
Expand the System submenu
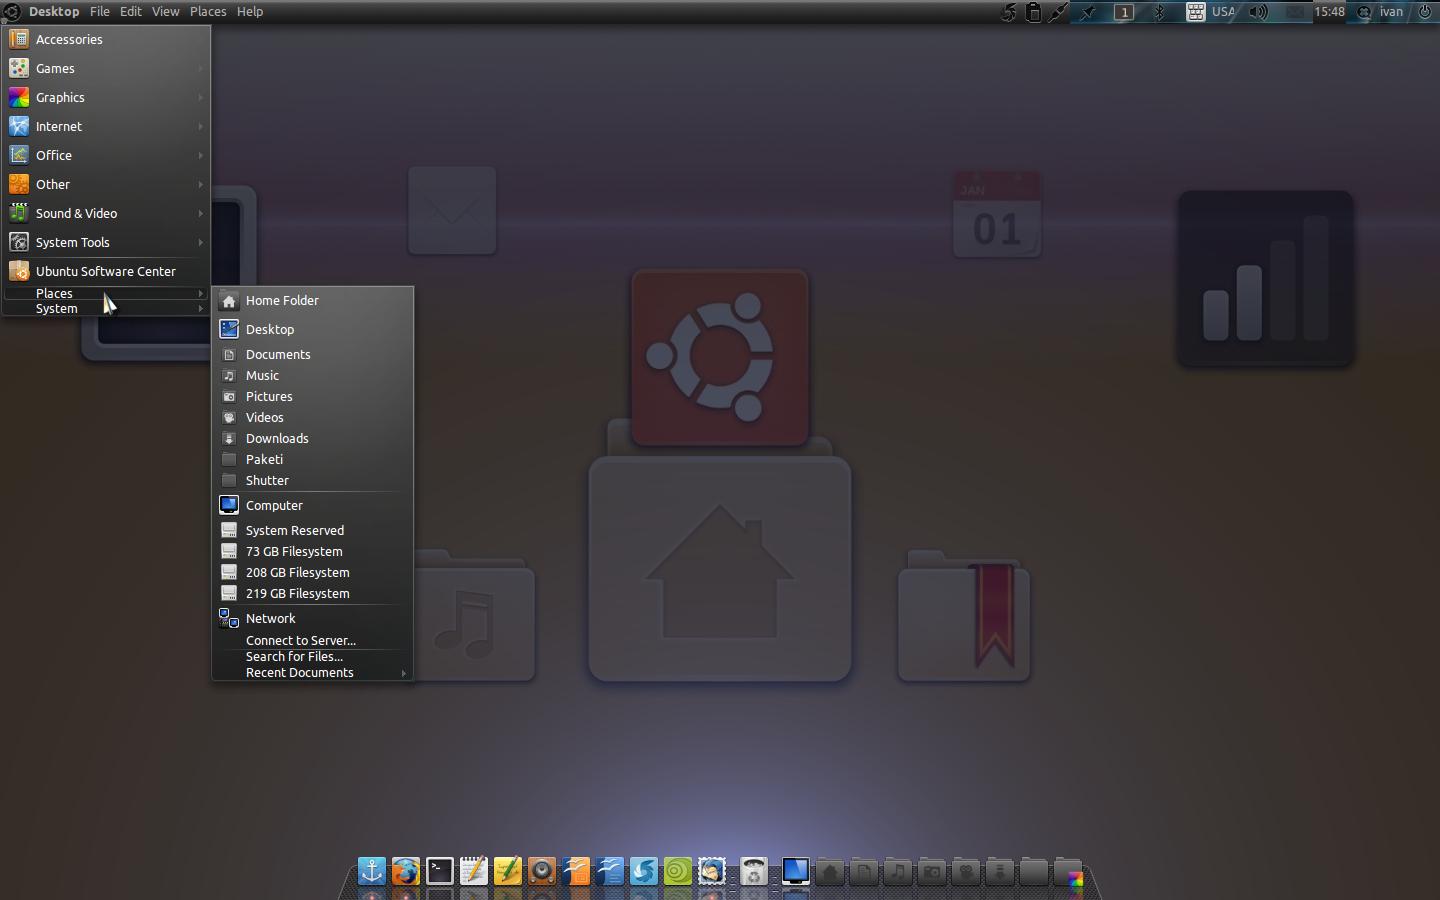tap(106, 308)
